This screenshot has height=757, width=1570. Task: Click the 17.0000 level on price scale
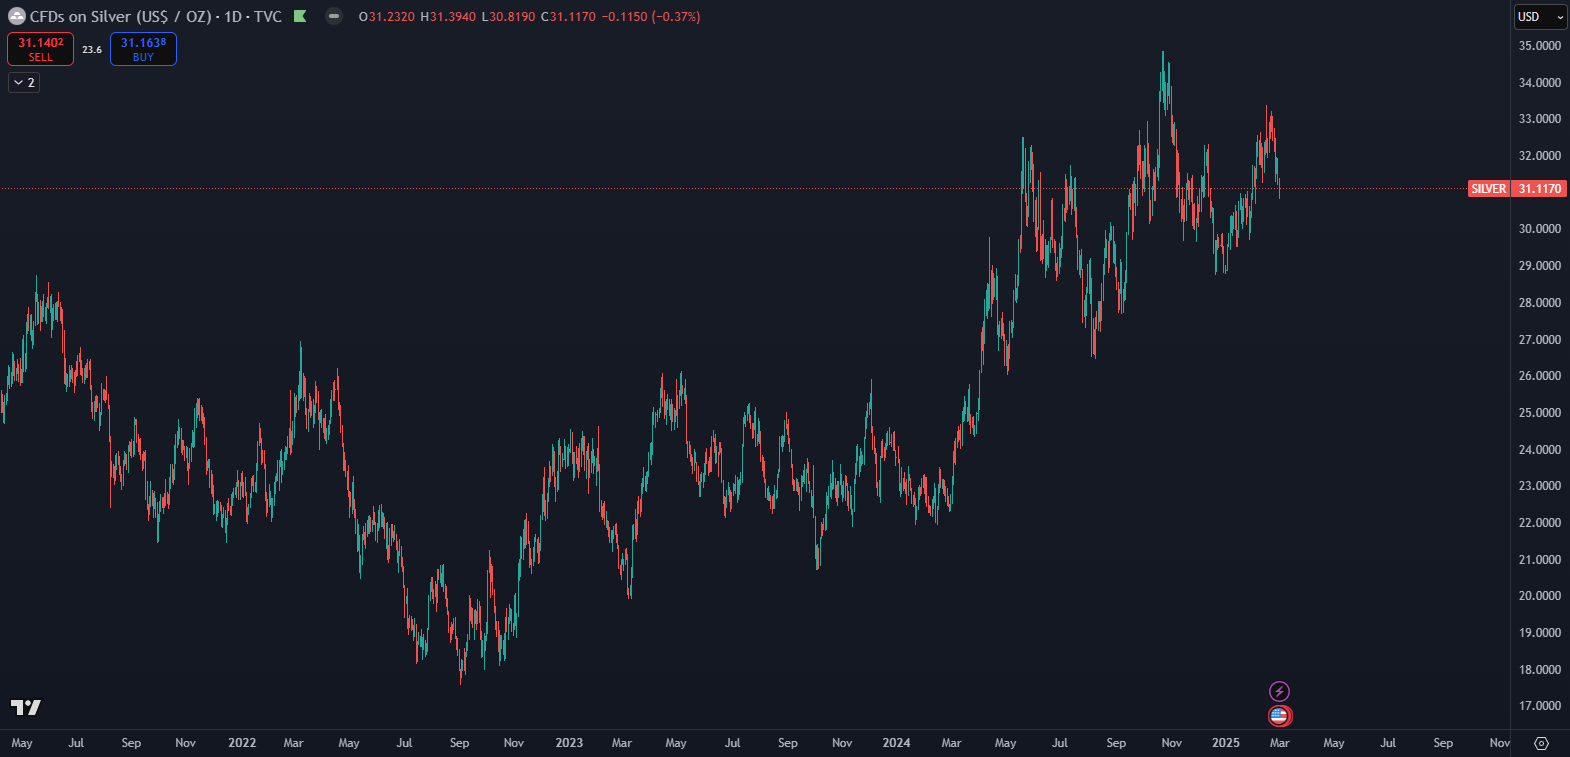point(1539,706)
